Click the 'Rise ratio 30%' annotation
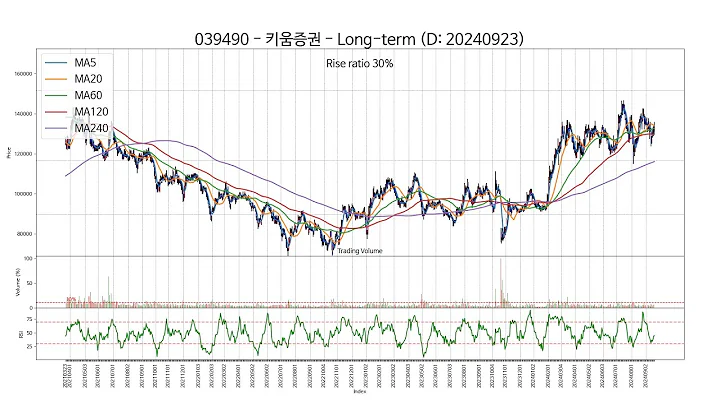The height and width of the screenshot is (404, 720). 360,63
